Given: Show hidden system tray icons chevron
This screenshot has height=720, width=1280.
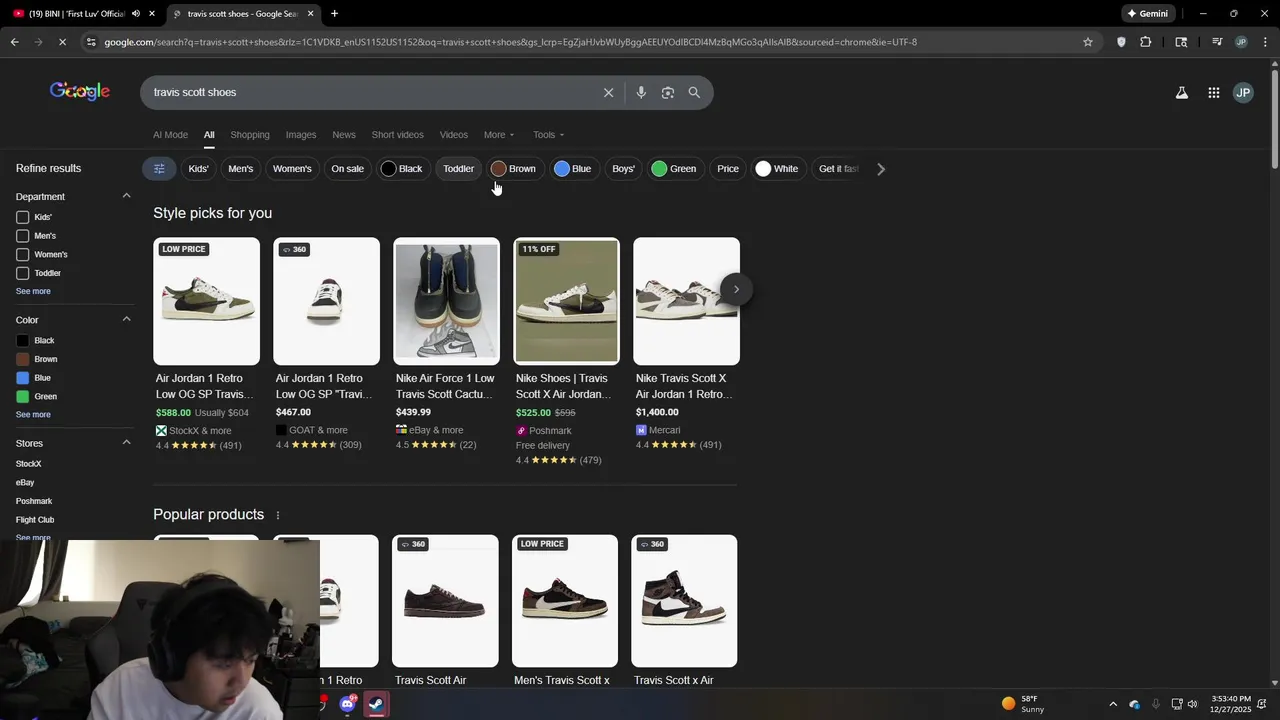Looking at the screenshot, I should pos(1112,704).
